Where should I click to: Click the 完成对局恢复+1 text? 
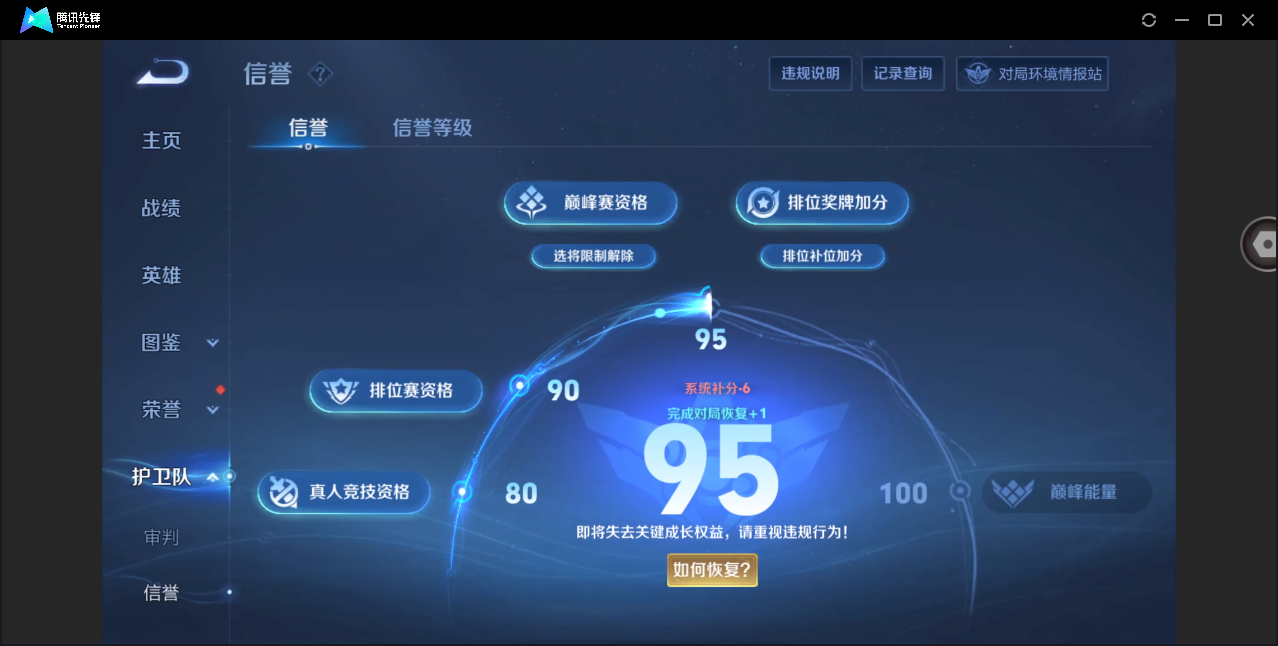[x=717, y=413]
